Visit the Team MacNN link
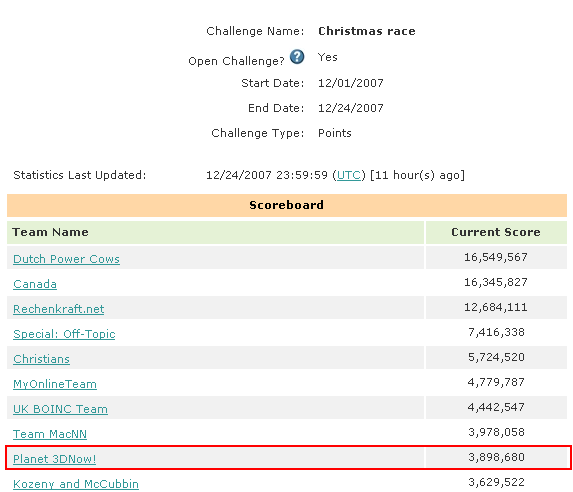573x492 pixels. 50,434
